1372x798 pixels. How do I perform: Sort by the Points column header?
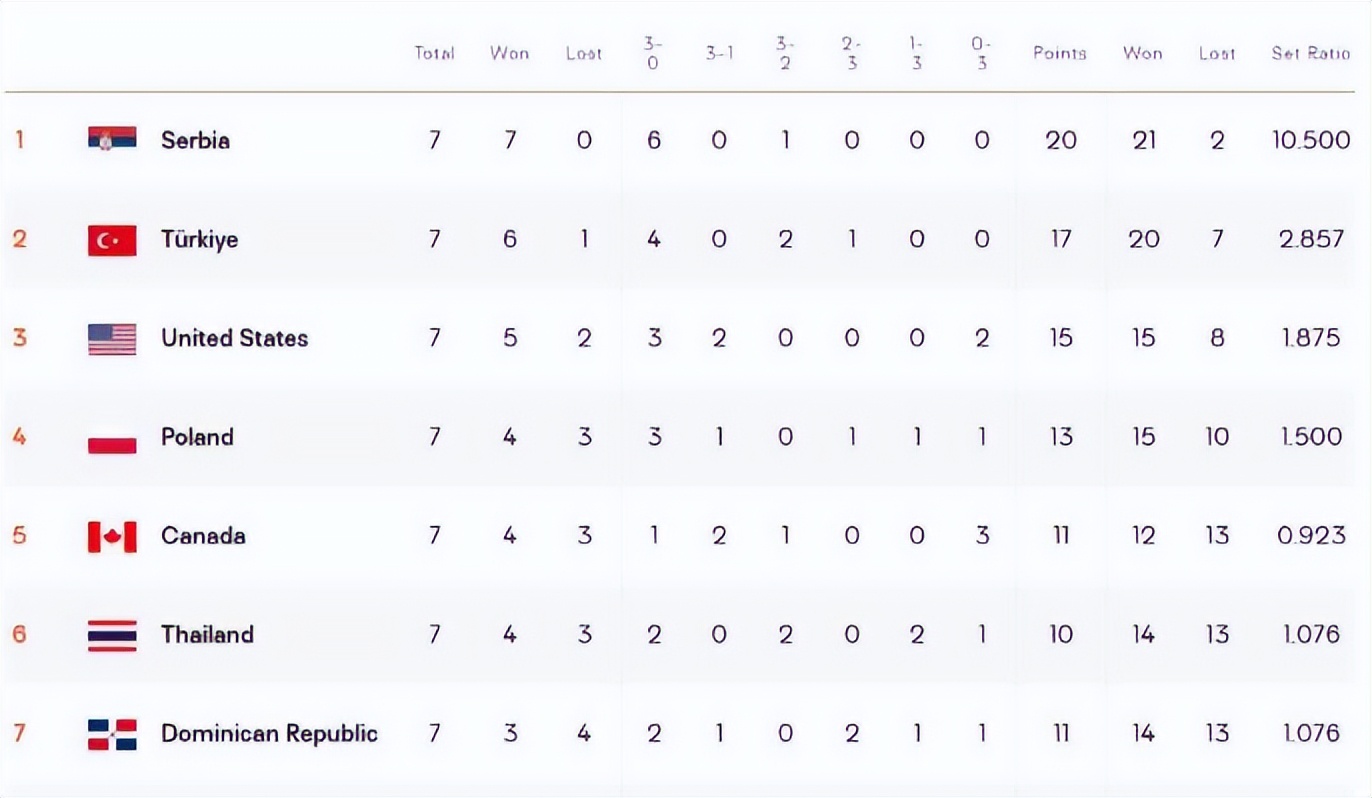1060,53
